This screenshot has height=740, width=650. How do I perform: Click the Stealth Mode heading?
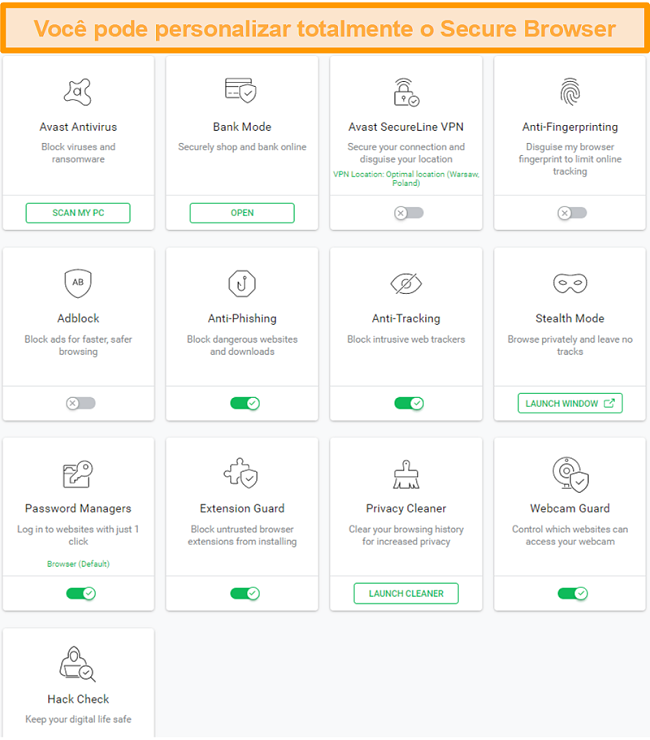tap(570, 319)
